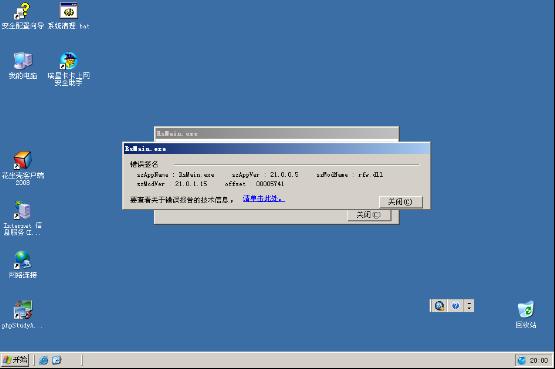Click 关闭 in front RsMain.exe dialog
This screenshot has width=555, height=369.
[x=400, y=202]
